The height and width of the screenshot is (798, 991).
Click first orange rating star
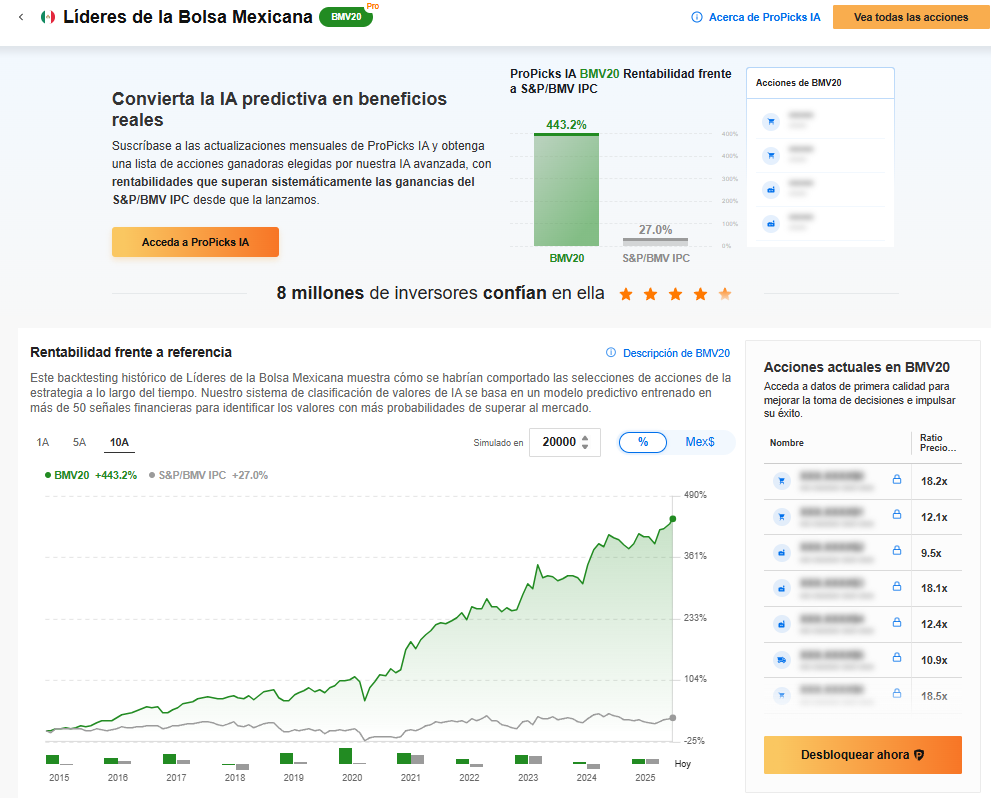626,294
